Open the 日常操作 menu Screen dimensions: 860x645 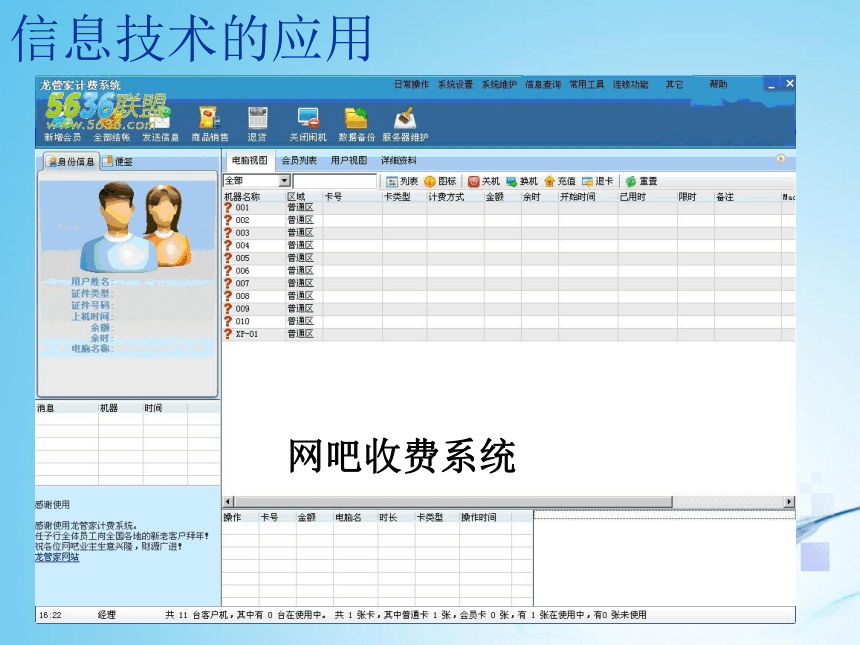[x=411, y=84]
